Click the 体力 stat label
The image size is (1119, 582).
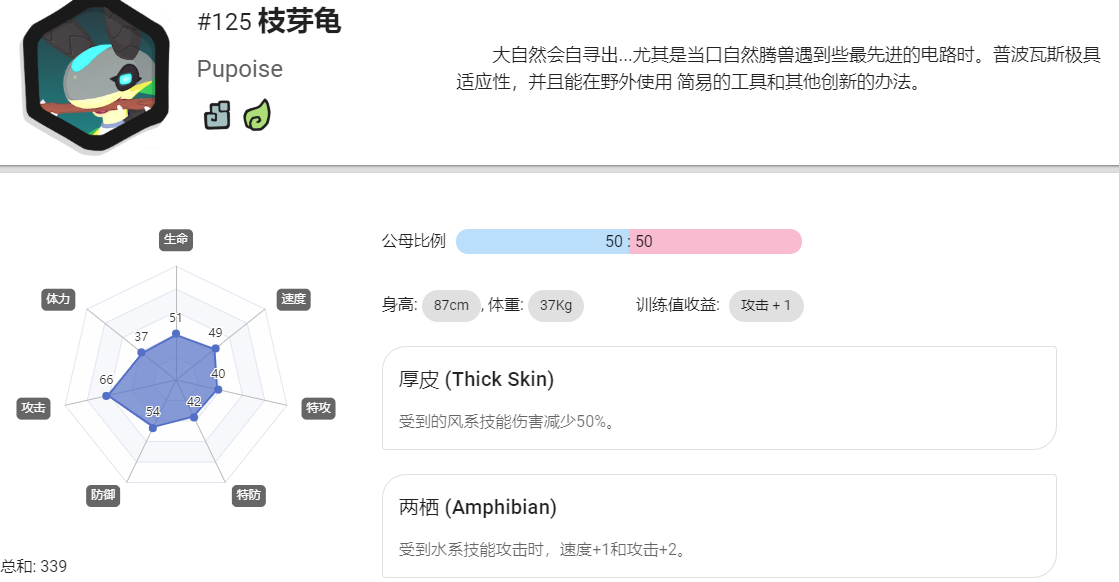tap(58, 300)
